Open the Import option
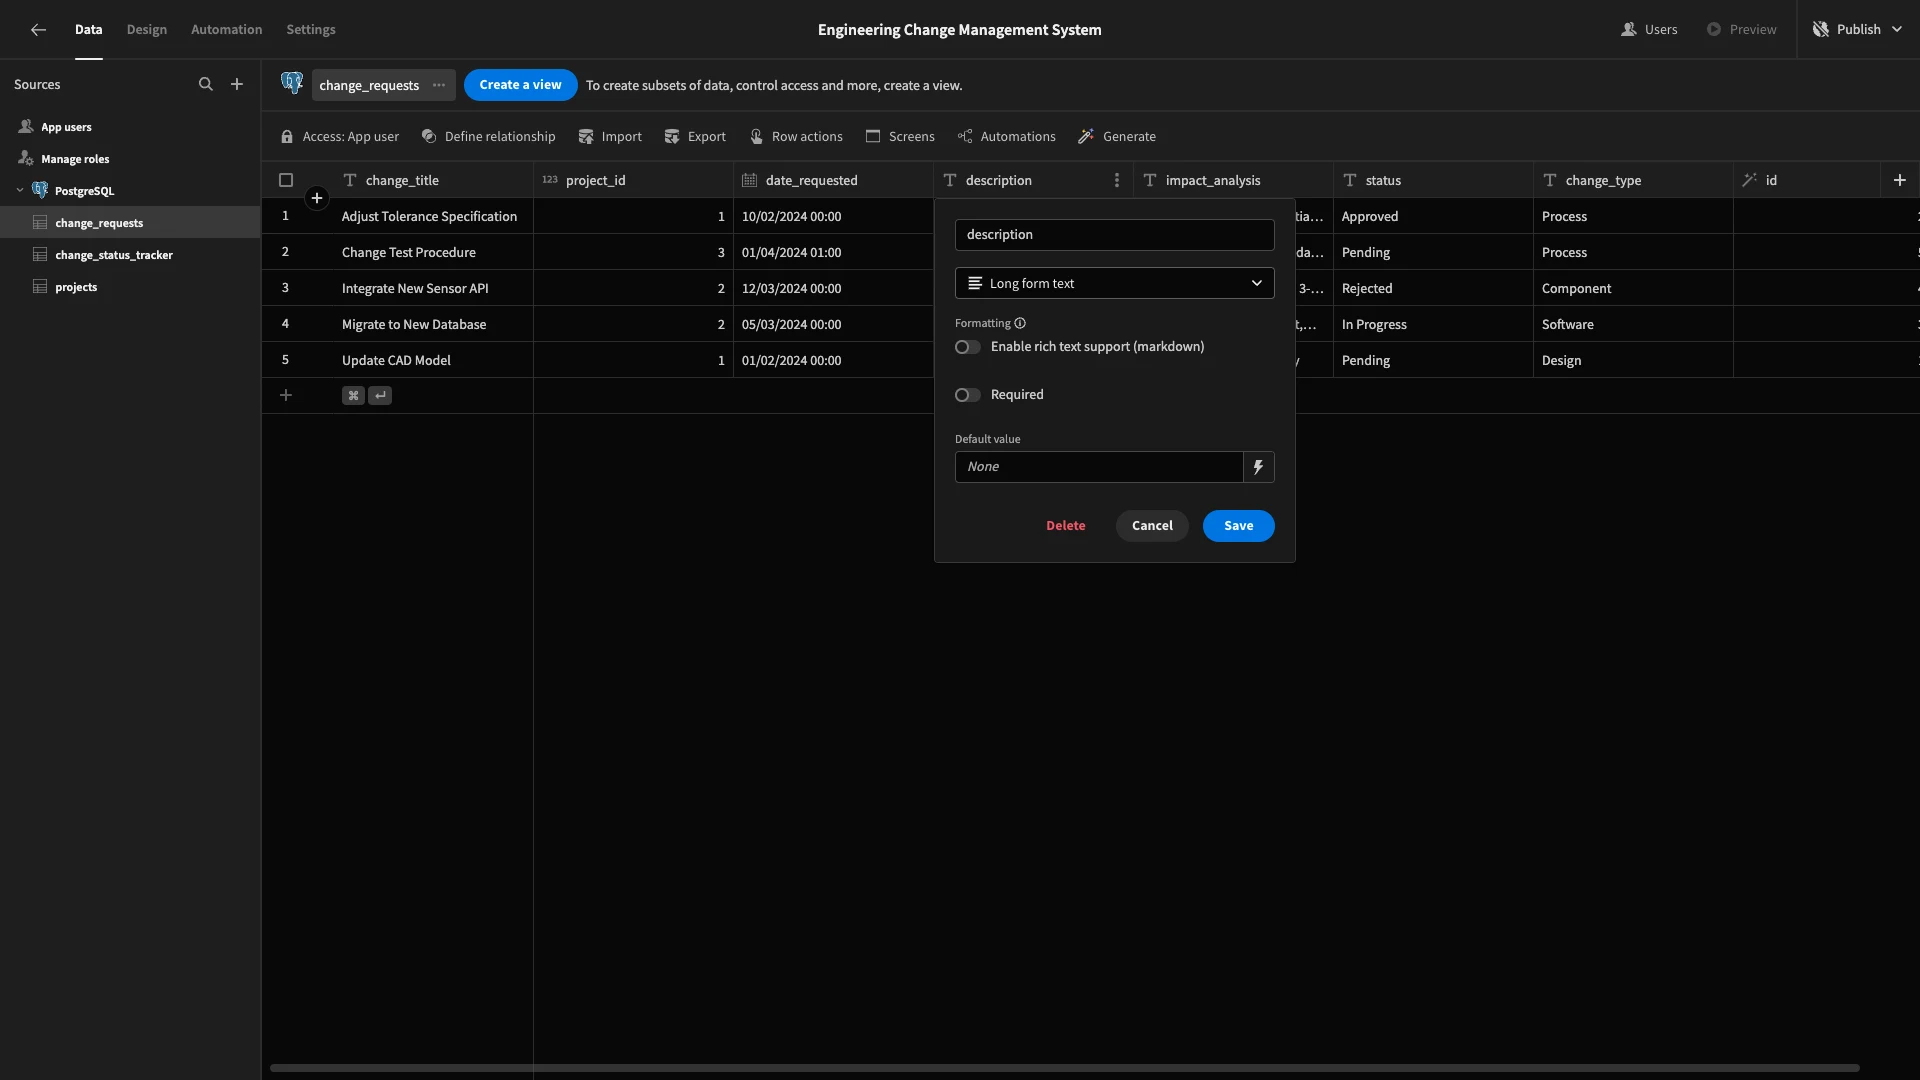The height and width of the screenshot is (1080, 1920). click(x=610, y=137)
